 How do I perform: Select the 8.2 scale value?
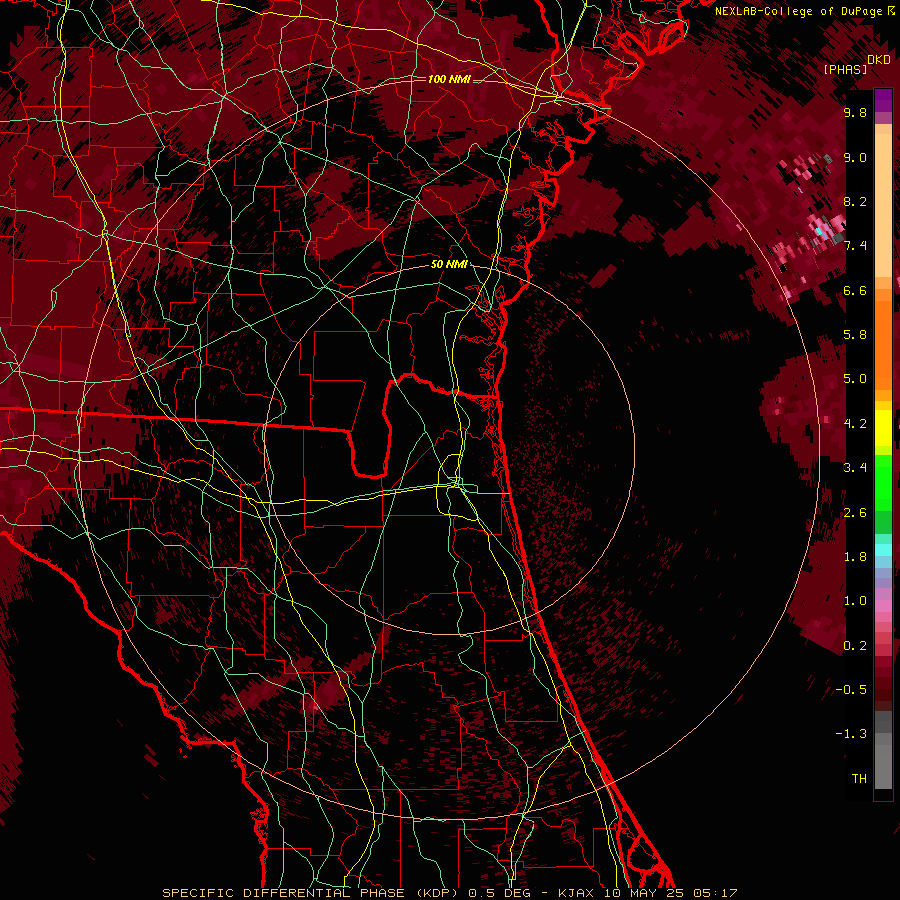tap(855, 201)
